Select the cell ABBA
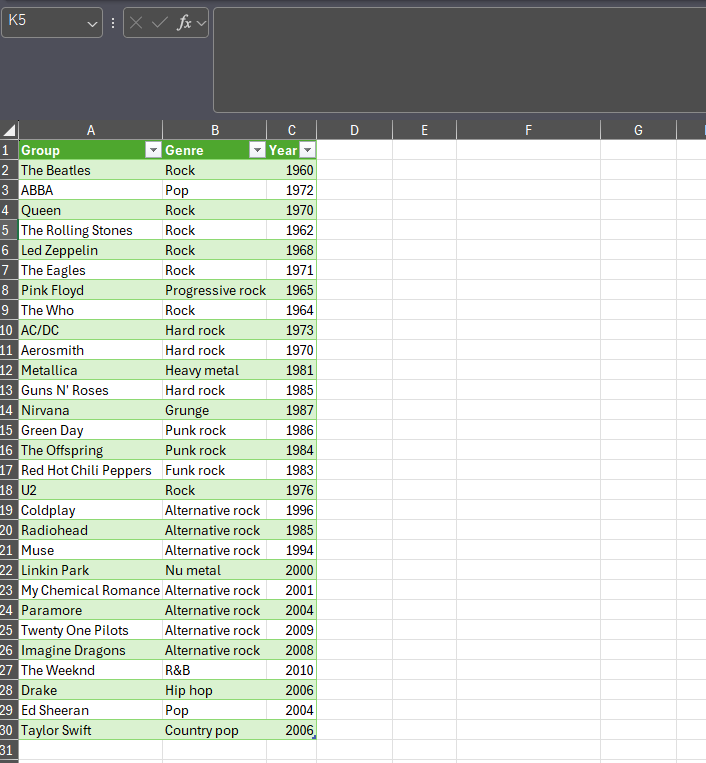The image size is (706, 763). coord(91,190)
